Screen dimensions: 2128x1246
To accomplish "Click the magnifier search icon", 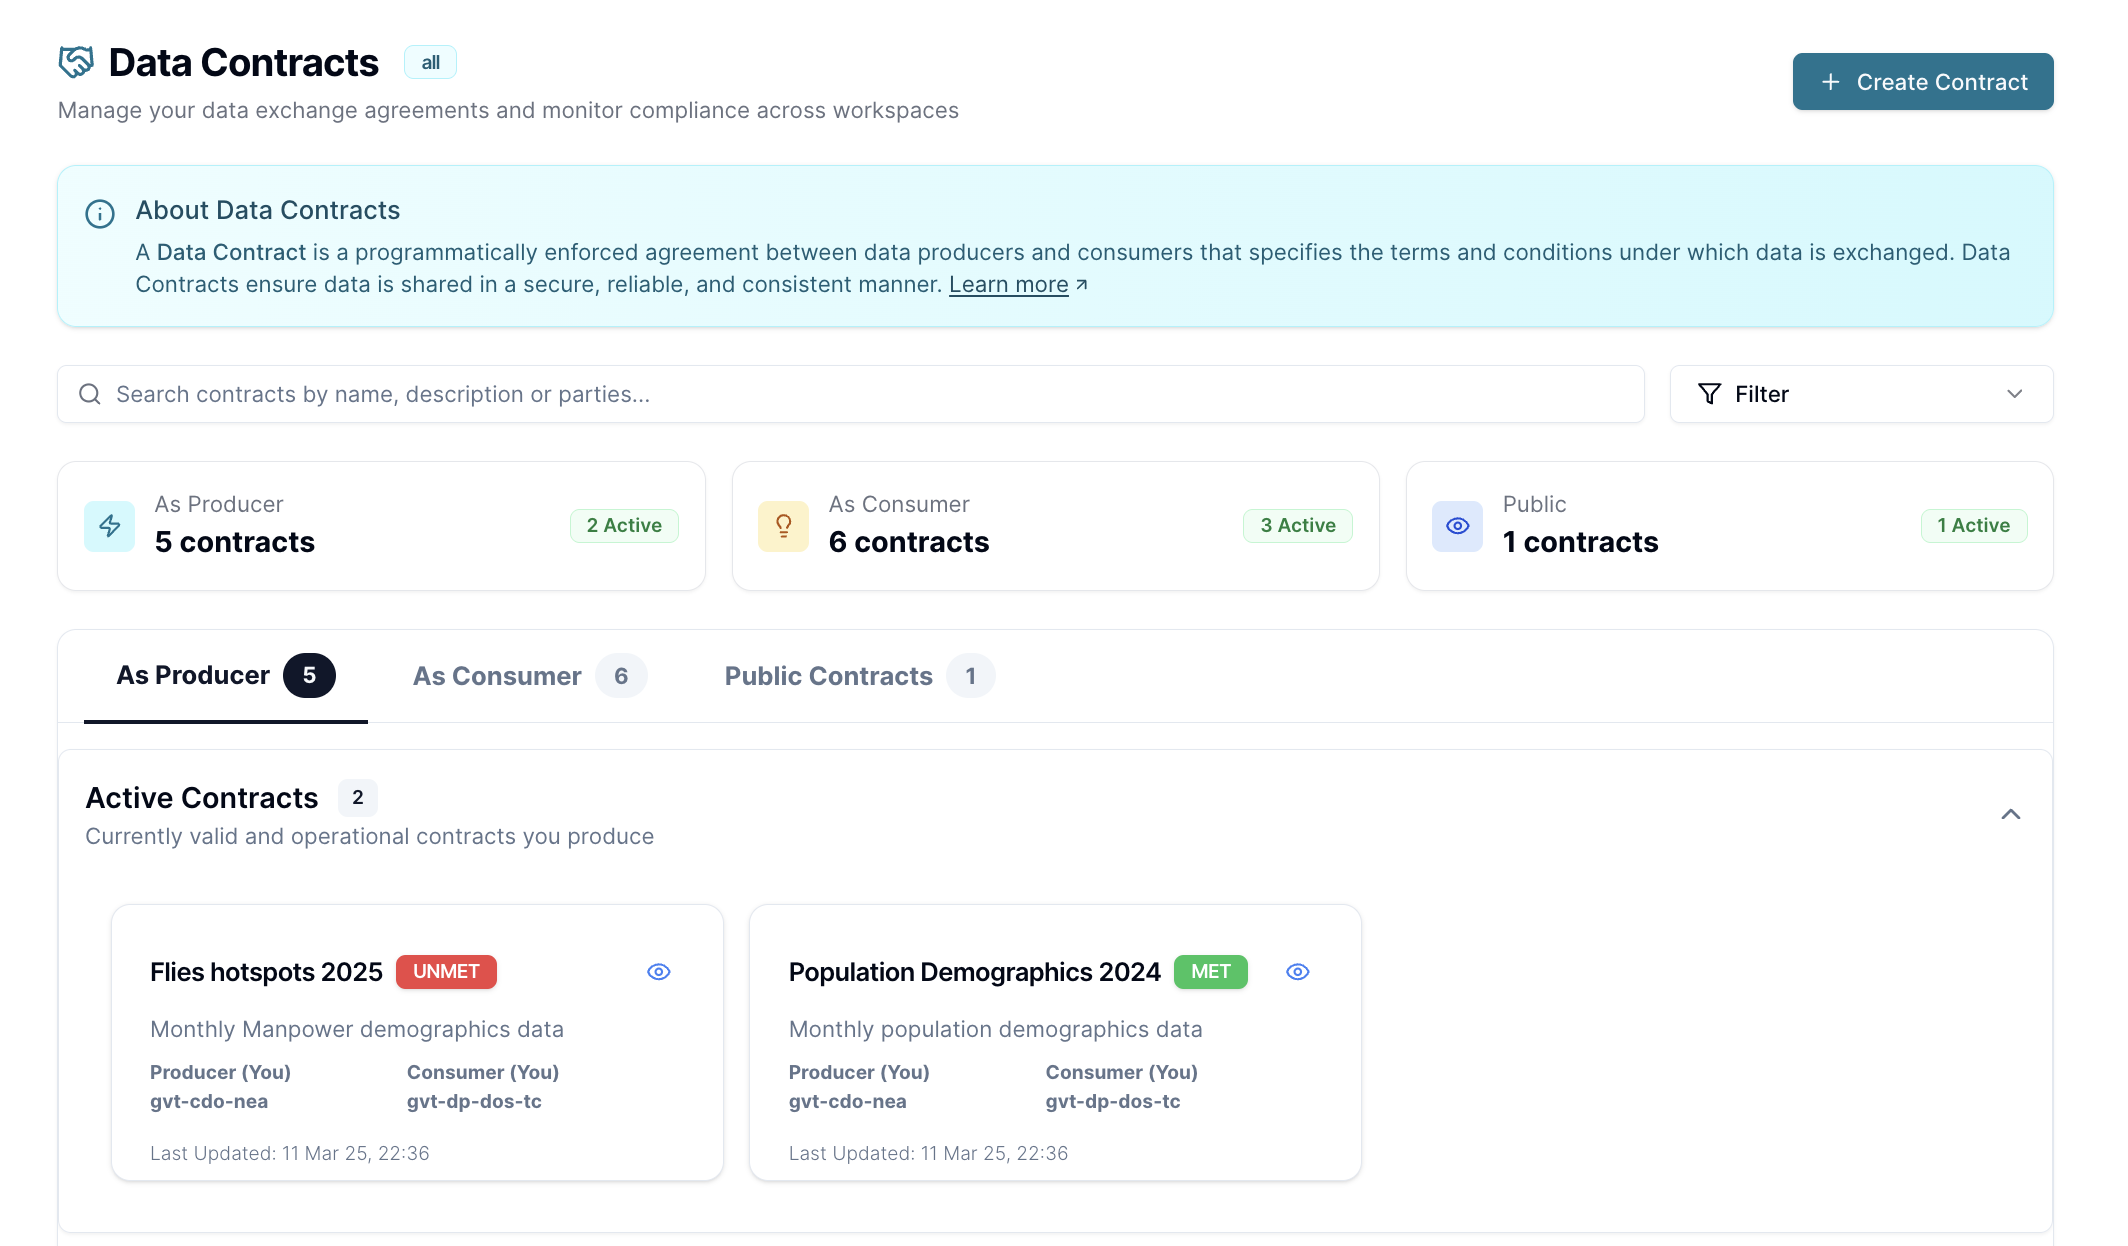I will click(x=90, y=394).
